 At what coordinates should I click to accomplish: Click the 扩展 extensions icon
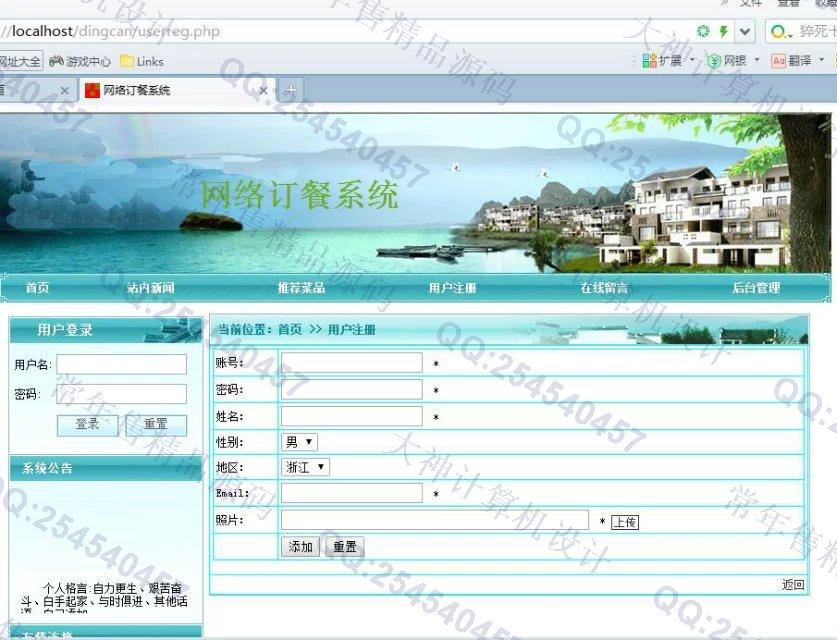click(650, 61)
